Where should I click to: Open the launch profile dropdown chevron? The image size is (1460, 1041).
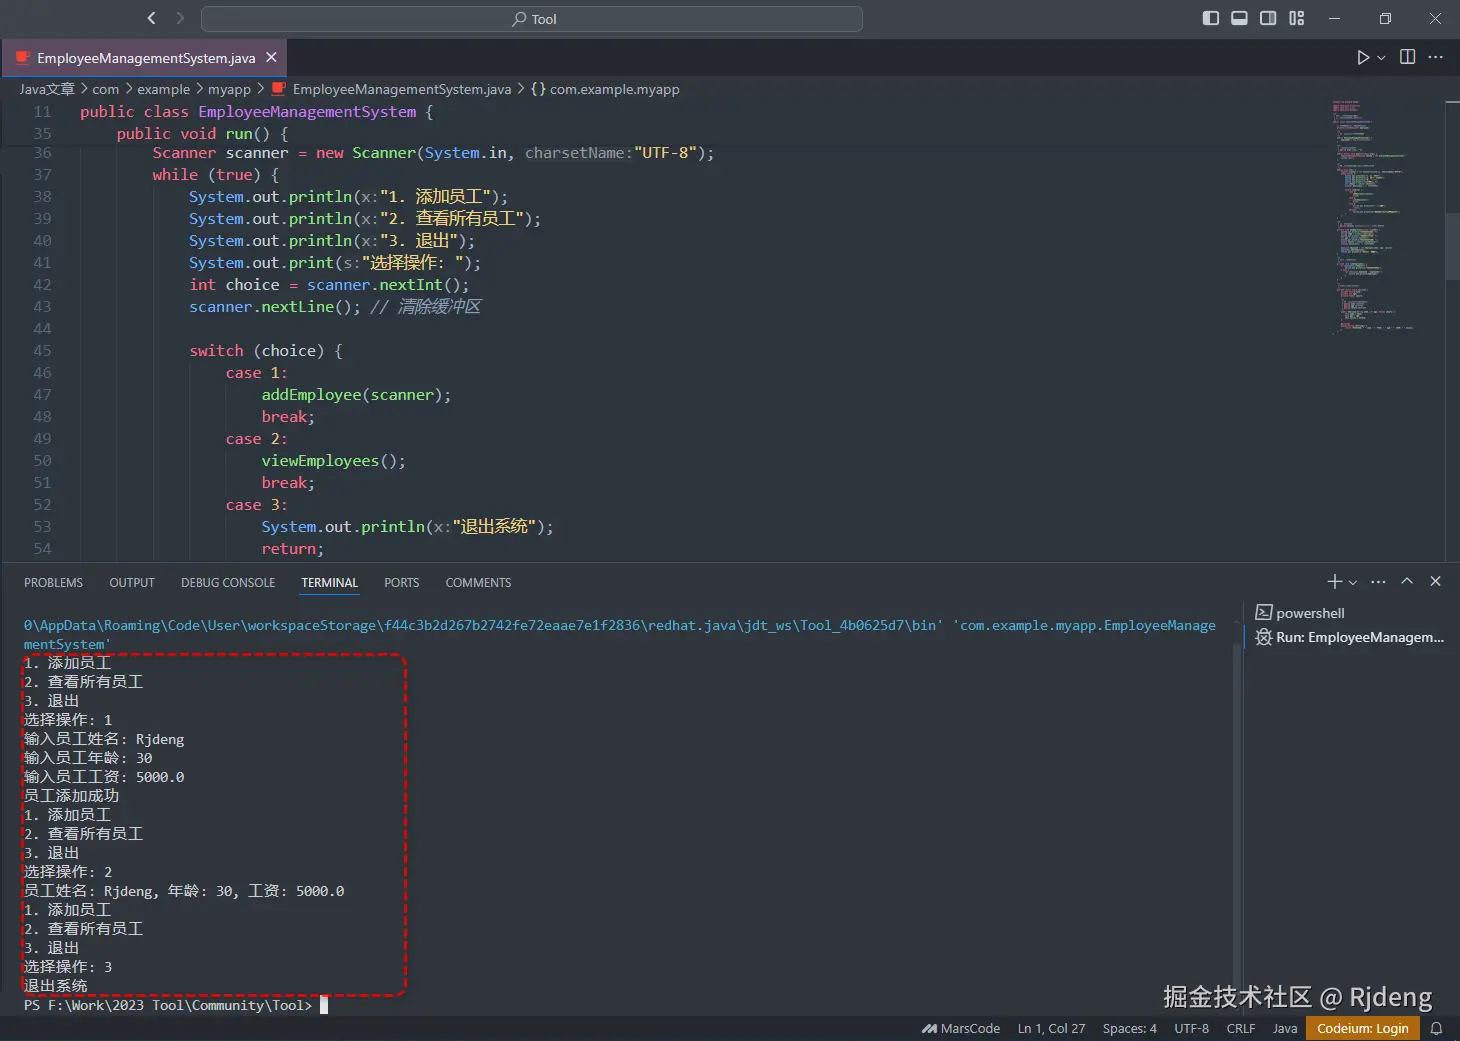1353,582
